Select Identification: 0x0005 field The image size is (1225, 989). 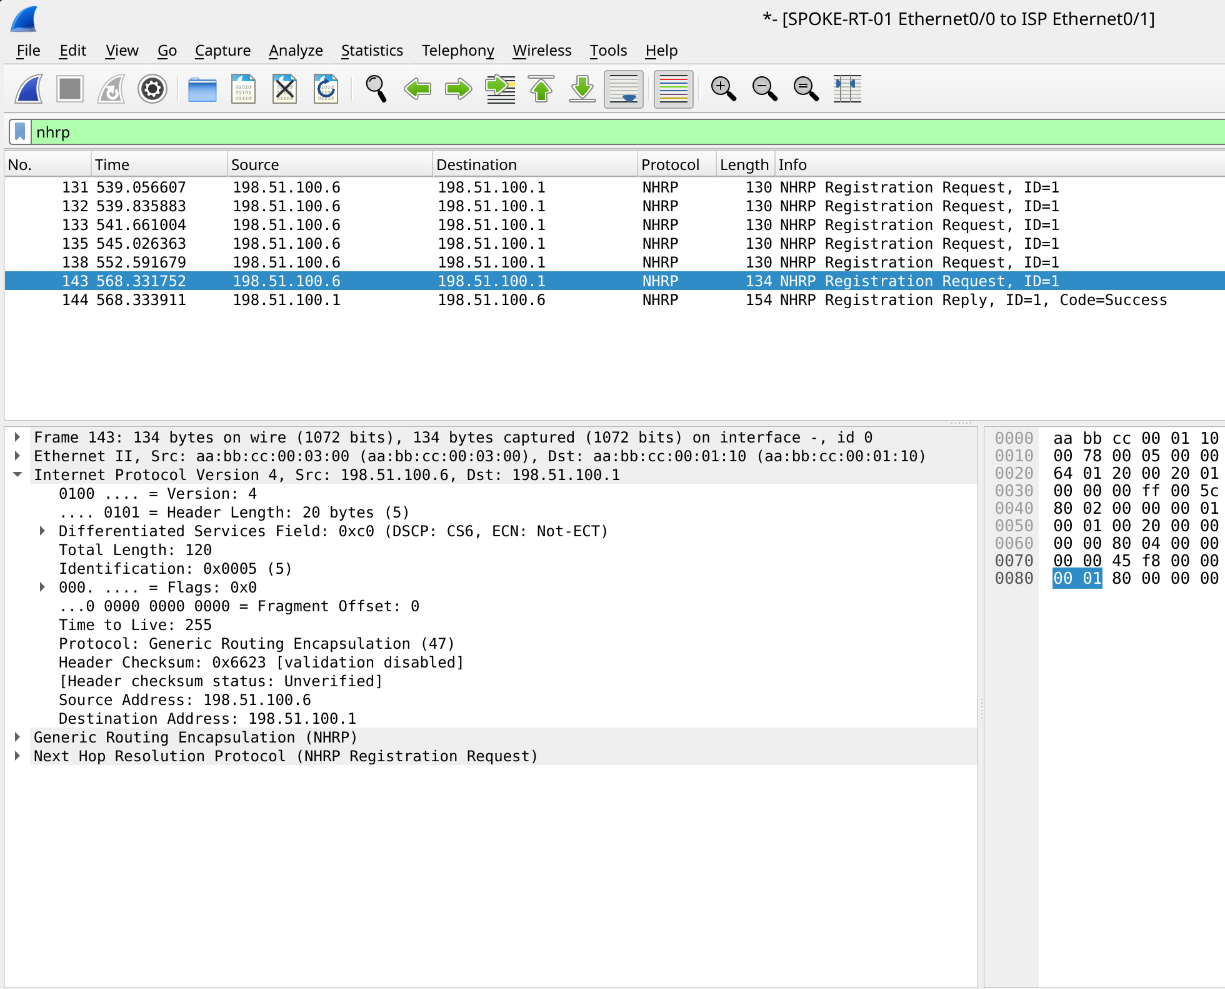[x=175, y=569]
